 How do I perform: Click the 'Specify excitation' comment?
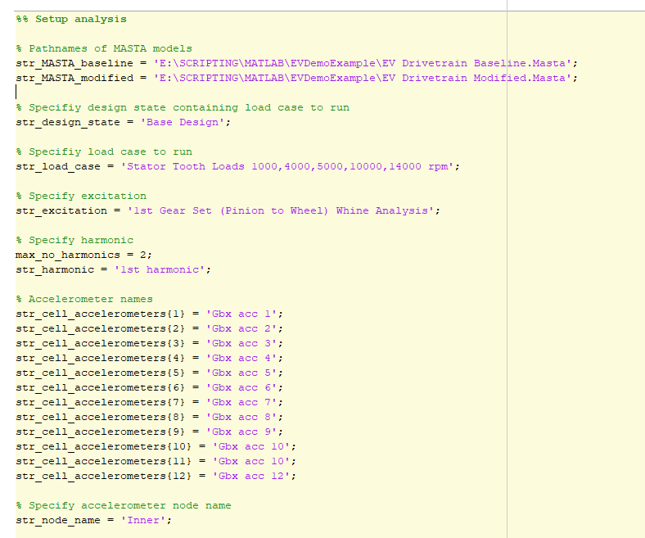tap(81, 196)
